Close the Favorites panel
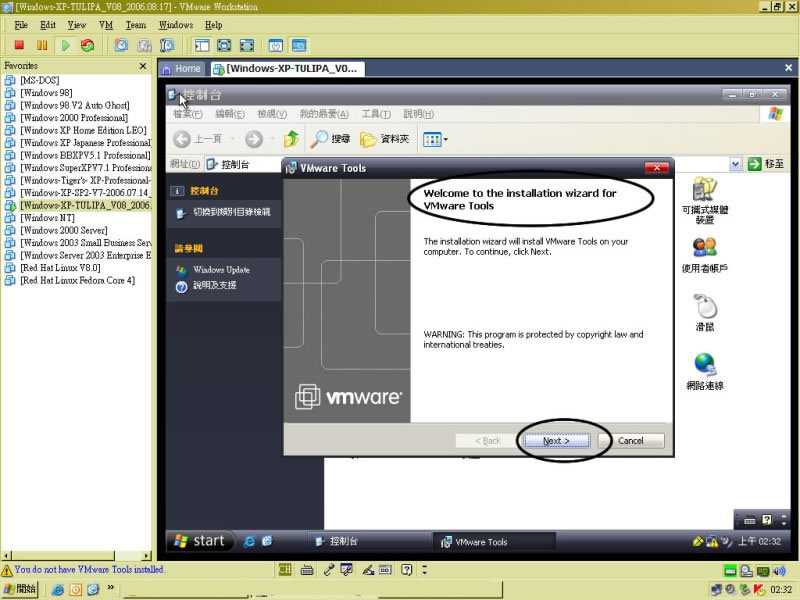Viewport: 800px width, 600px height. tap(143, 66)
